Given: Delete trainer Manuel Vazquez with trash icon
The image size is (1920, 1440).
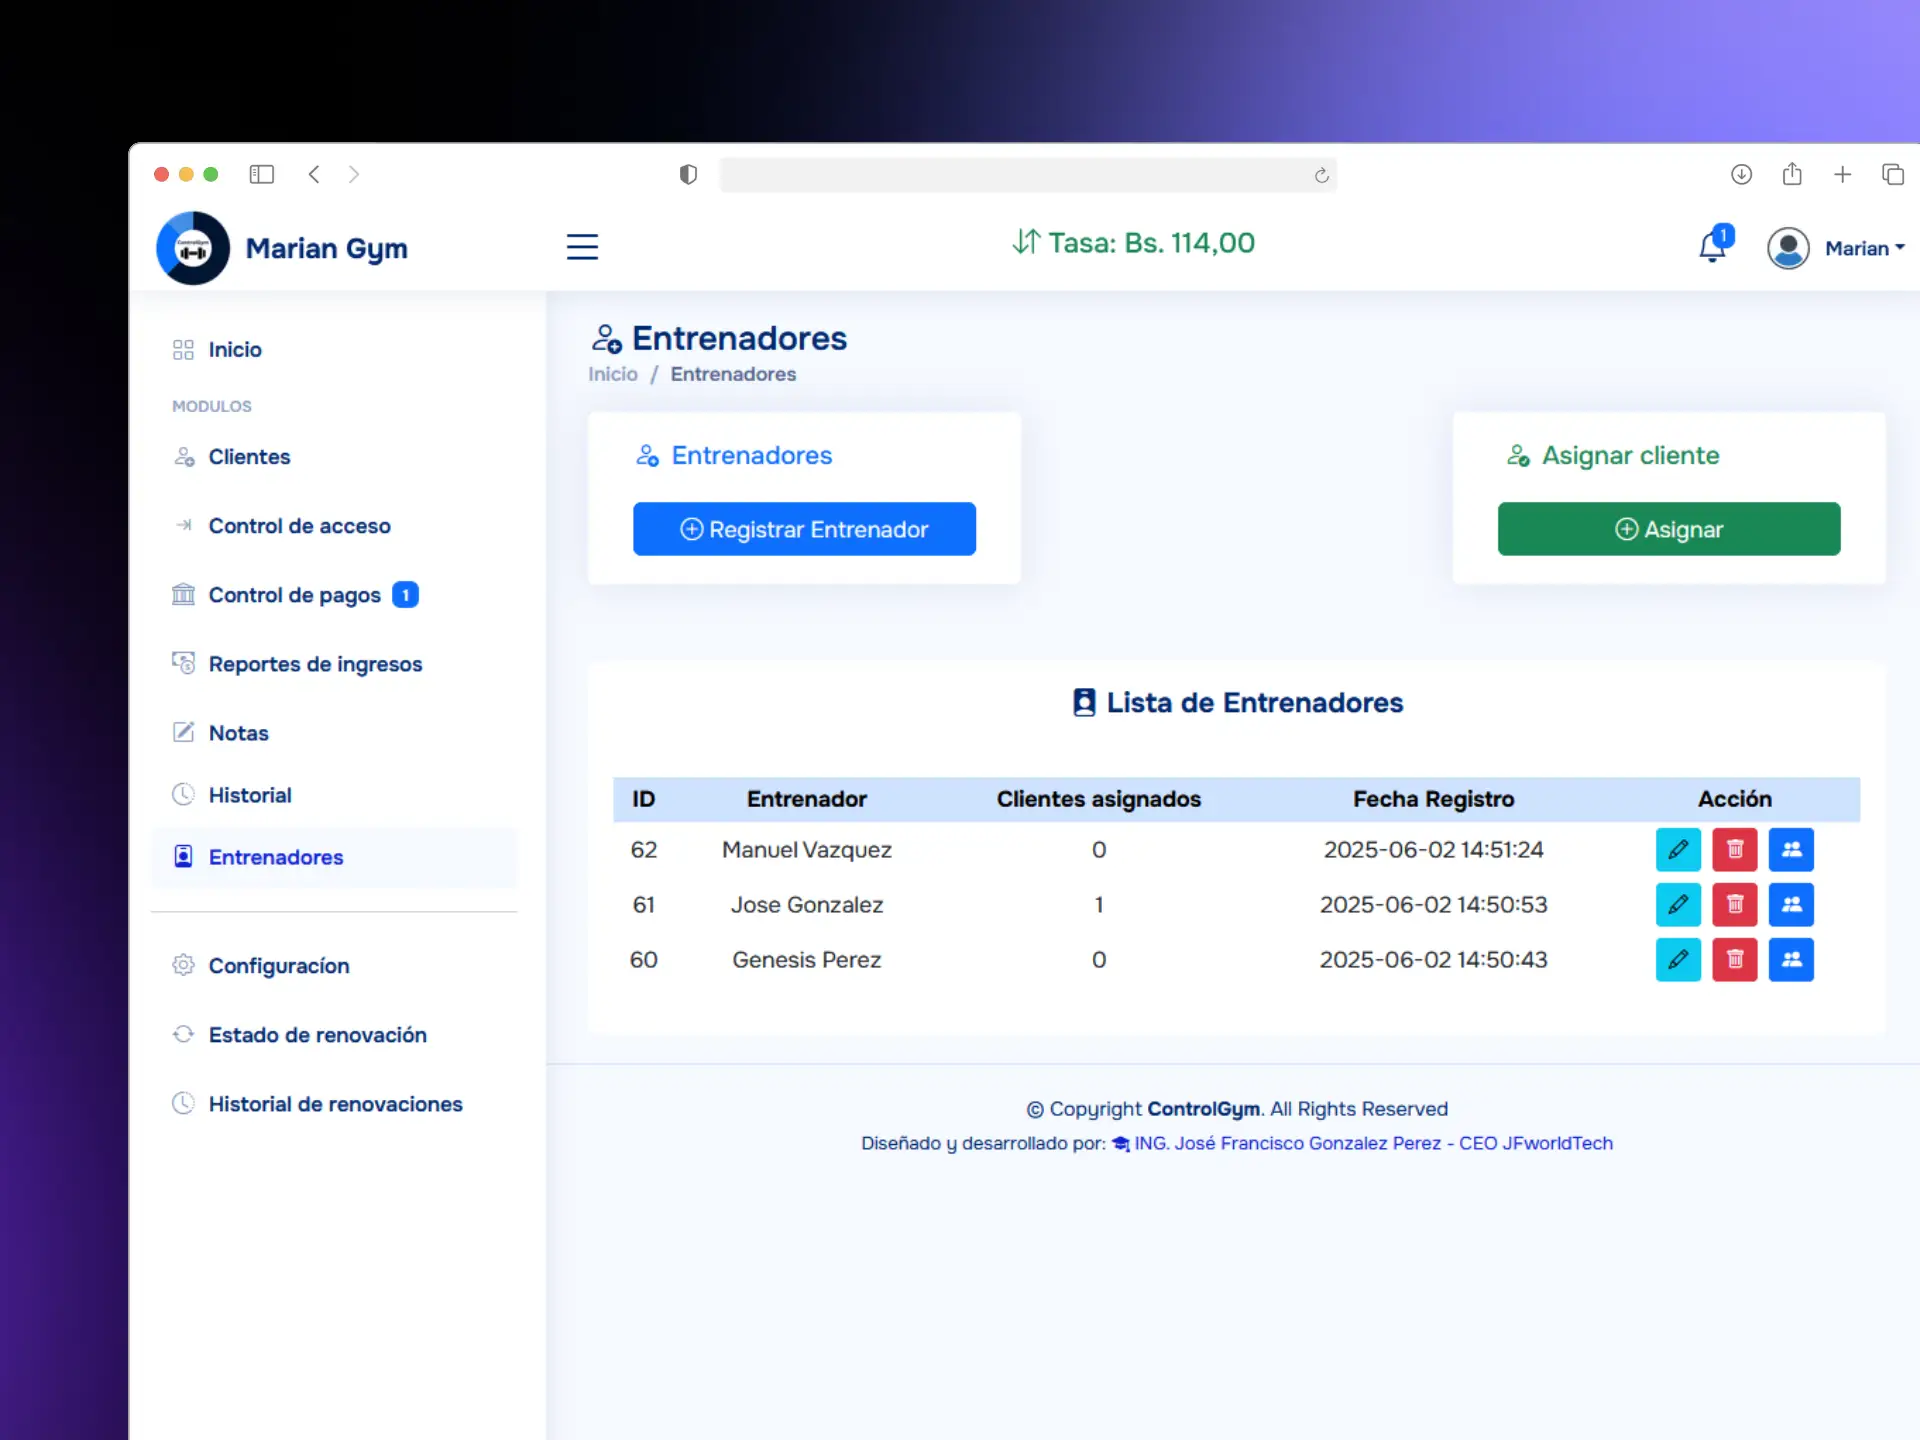Looking at the screenshot, I should (1735, 850).
